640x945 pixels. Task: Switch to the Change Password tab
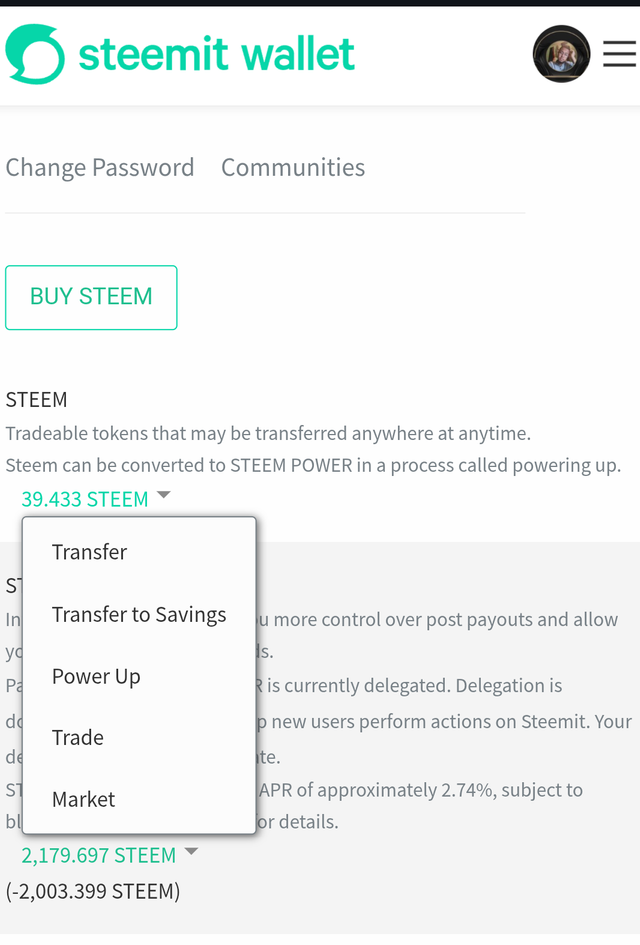tap(100, 168)
